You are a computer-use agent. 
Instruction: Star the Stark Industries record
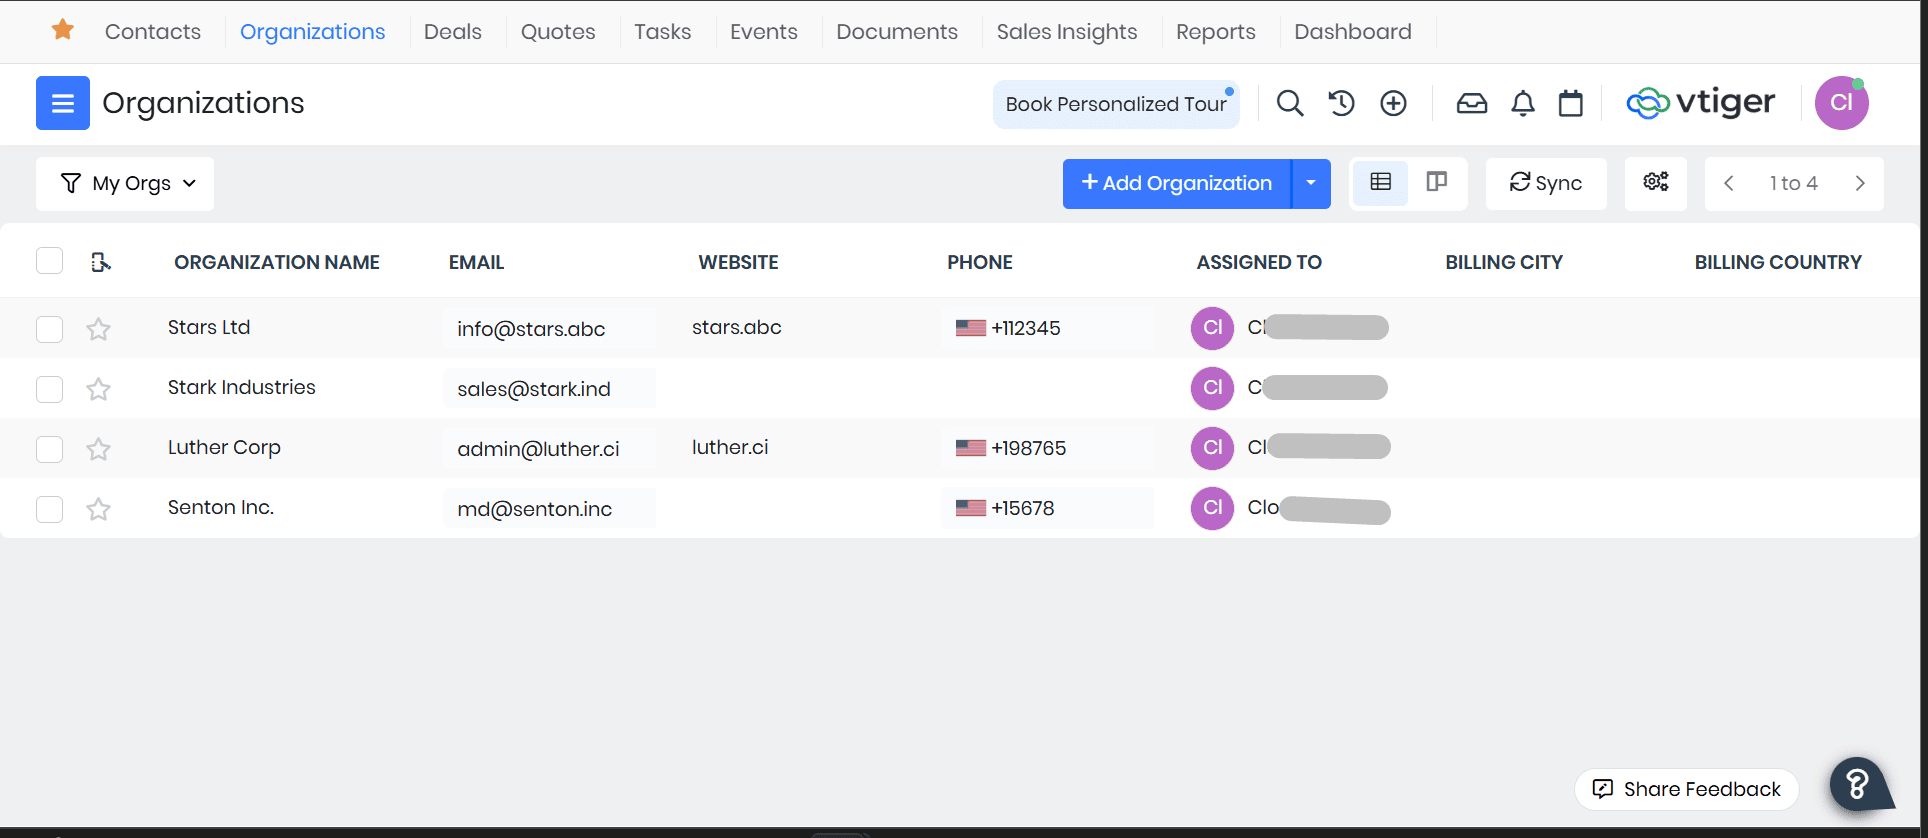click(x=98, y=389)
